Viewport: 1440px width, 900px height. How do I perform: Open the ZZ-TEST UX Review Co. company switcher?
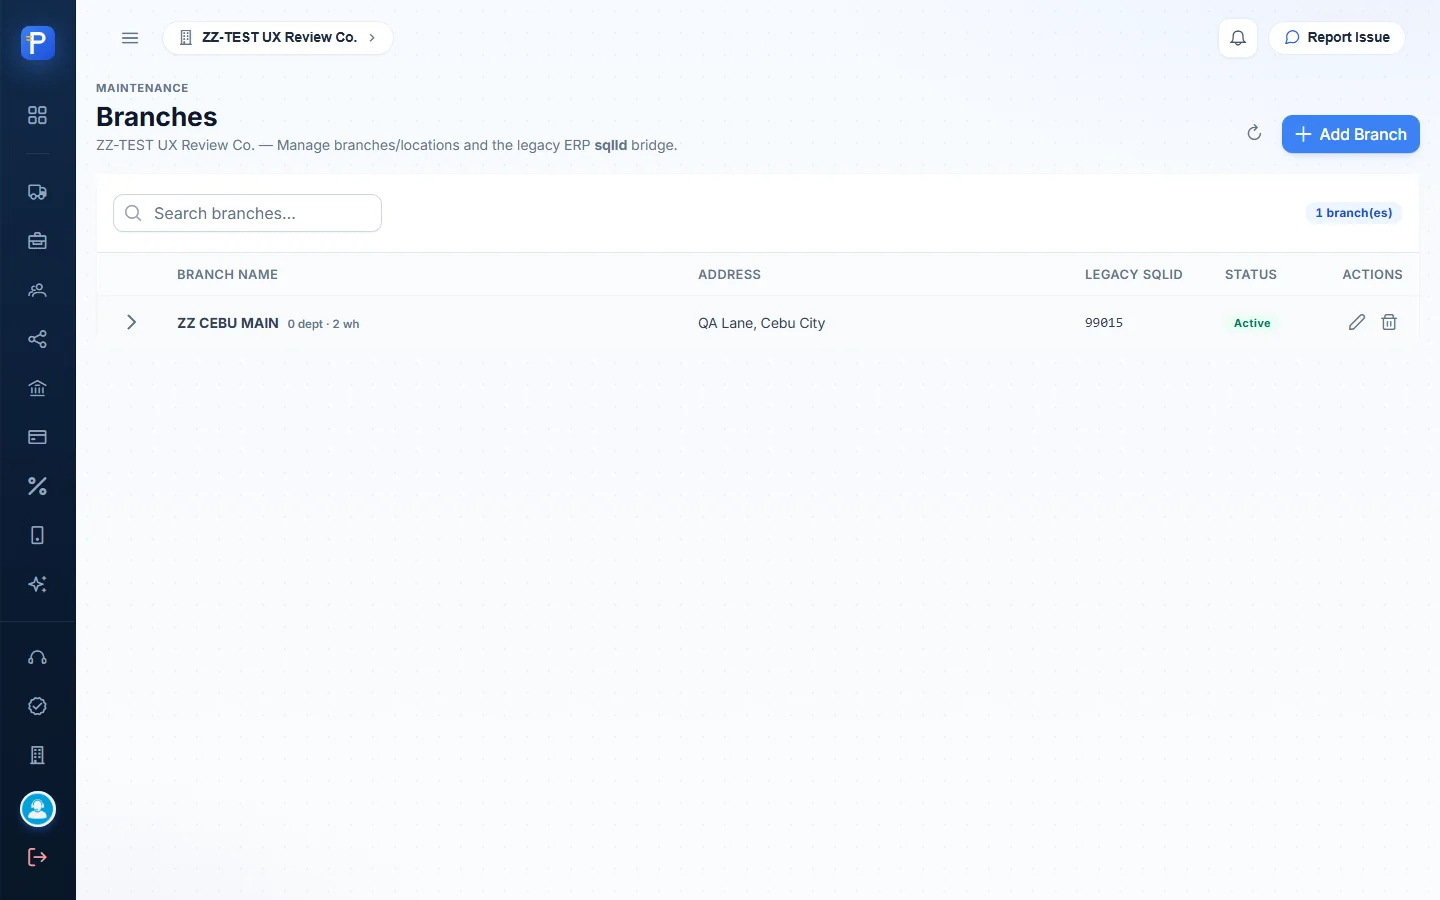click(278, 38)
